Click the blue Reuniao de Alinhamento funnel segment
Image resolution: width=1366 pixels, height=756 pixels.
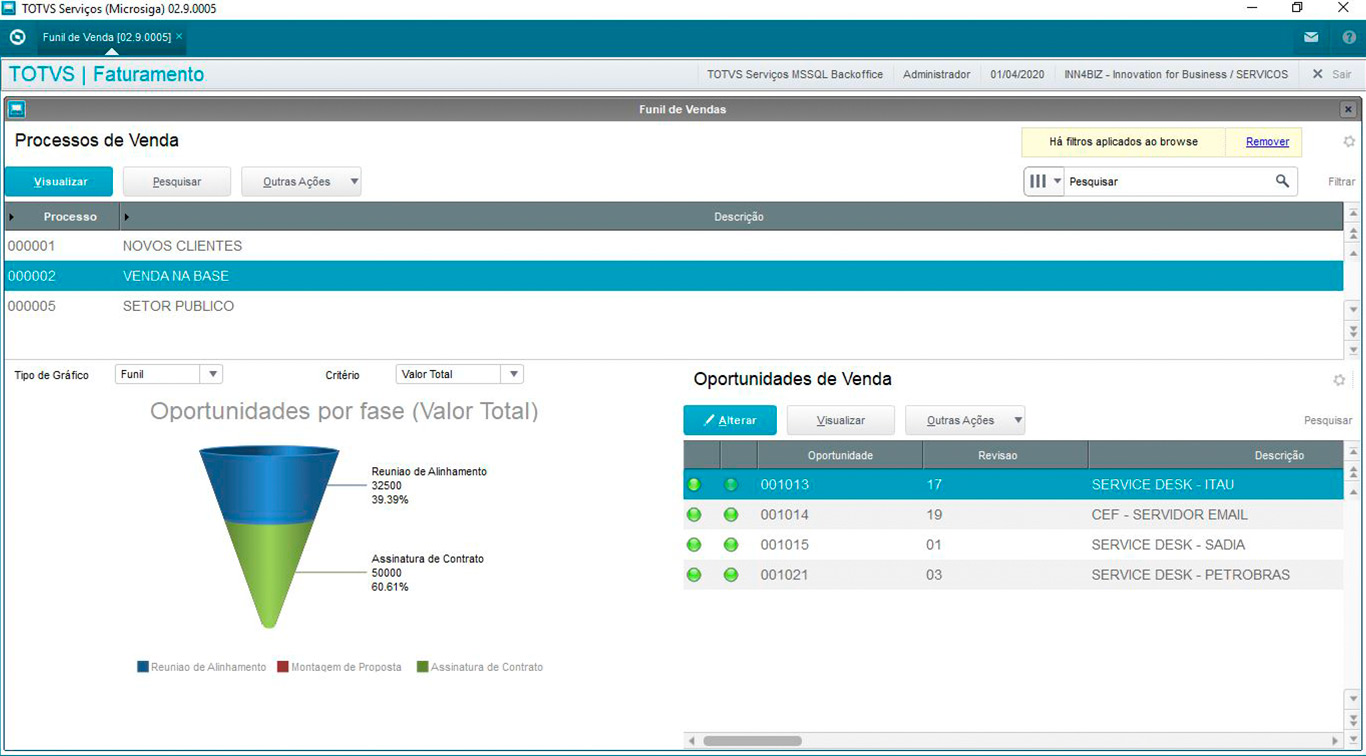point(269,486)
